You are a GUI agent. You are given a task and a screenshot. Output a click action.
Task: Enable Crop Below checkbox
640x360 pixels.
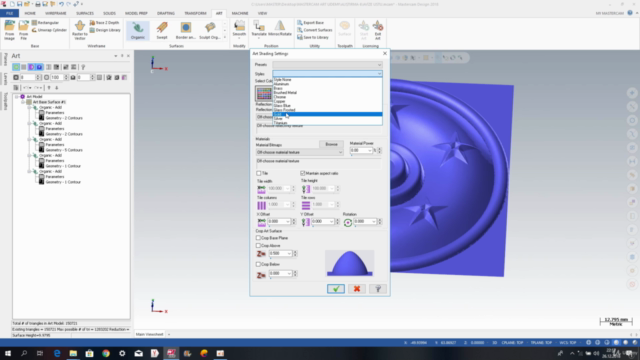[x=258, y=264]
